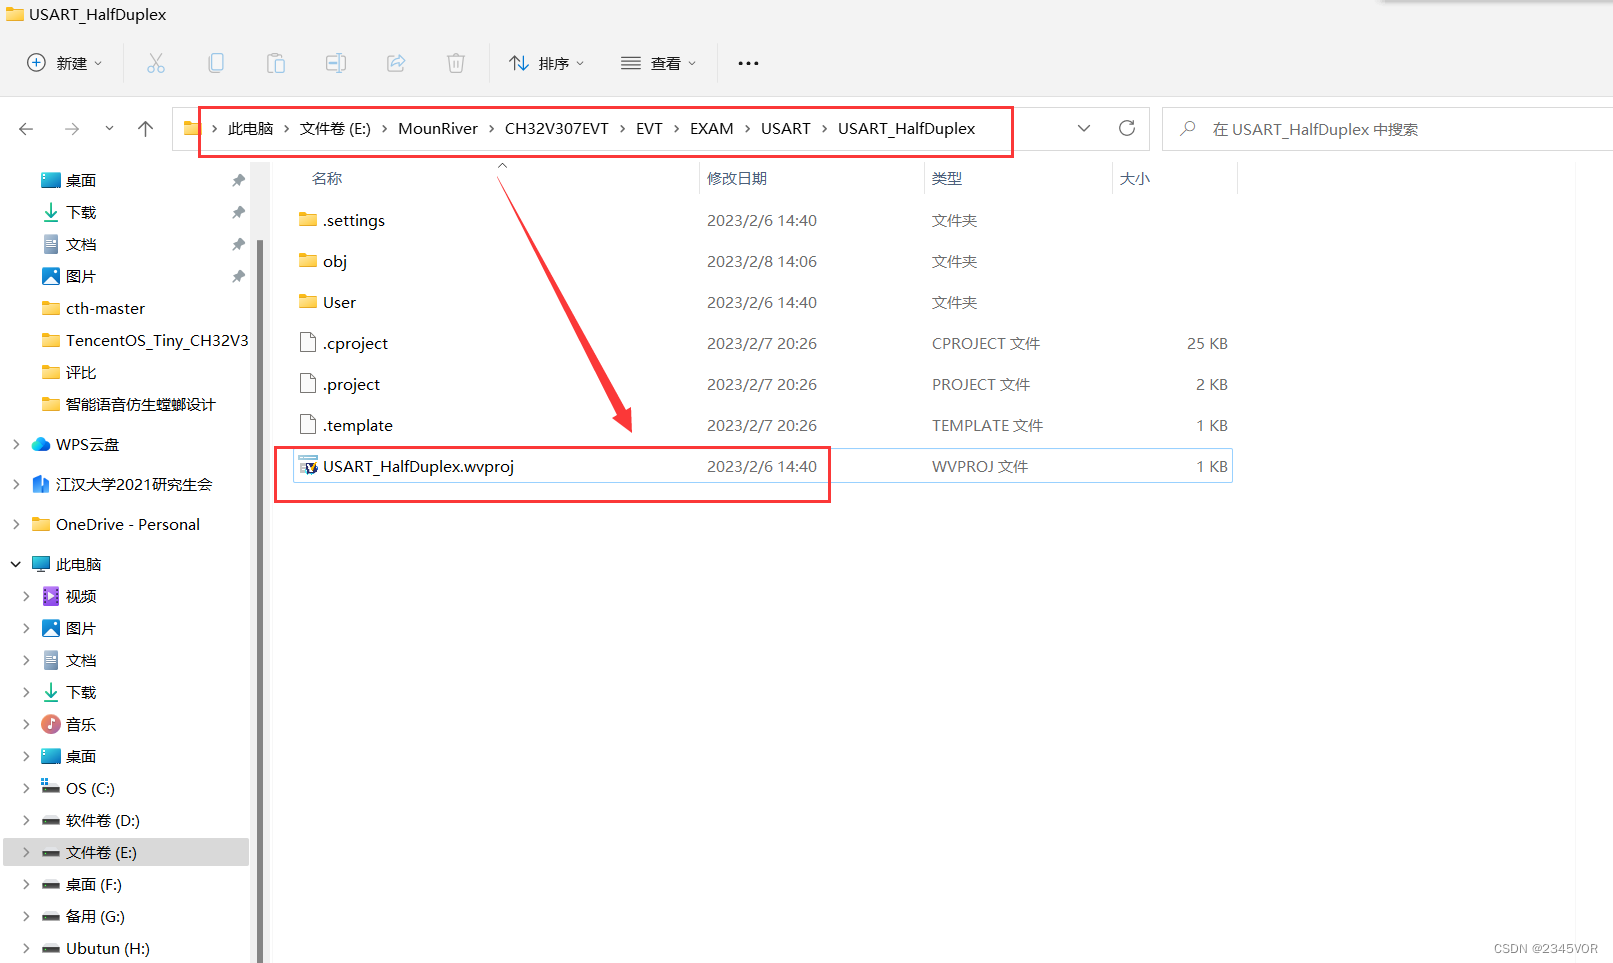Jump to MounRiver in the address bar
The height and width of the screenshot is (963, 1613).
point(438,128)
